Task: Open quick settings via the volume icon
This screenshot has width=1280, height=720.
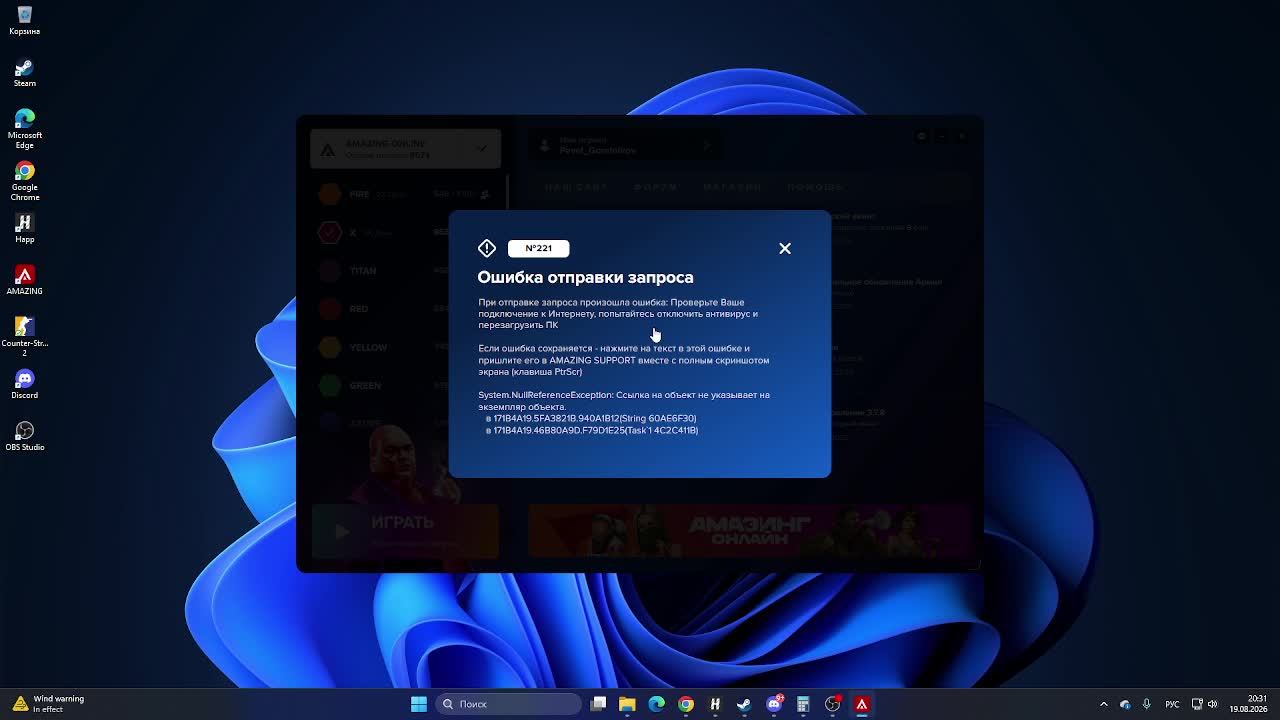Action: point(1213,704)
